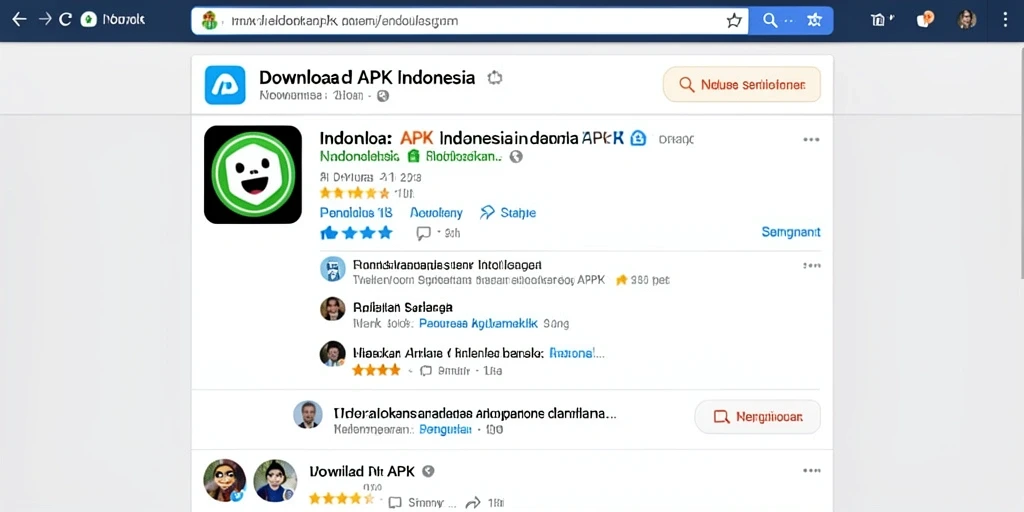
Task: Open the three-dot options of the main post
Action: click(x=811, y=140)
